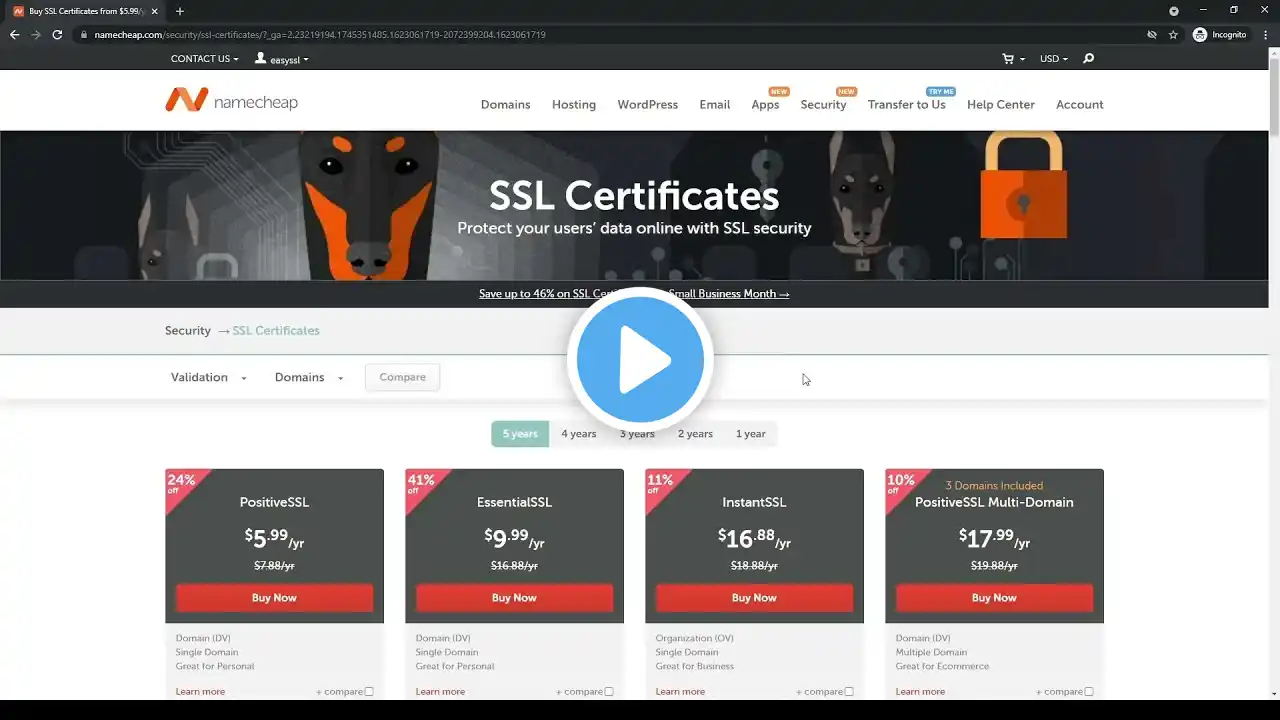Reload the page

pyautogui.click(x=57, y=34)
